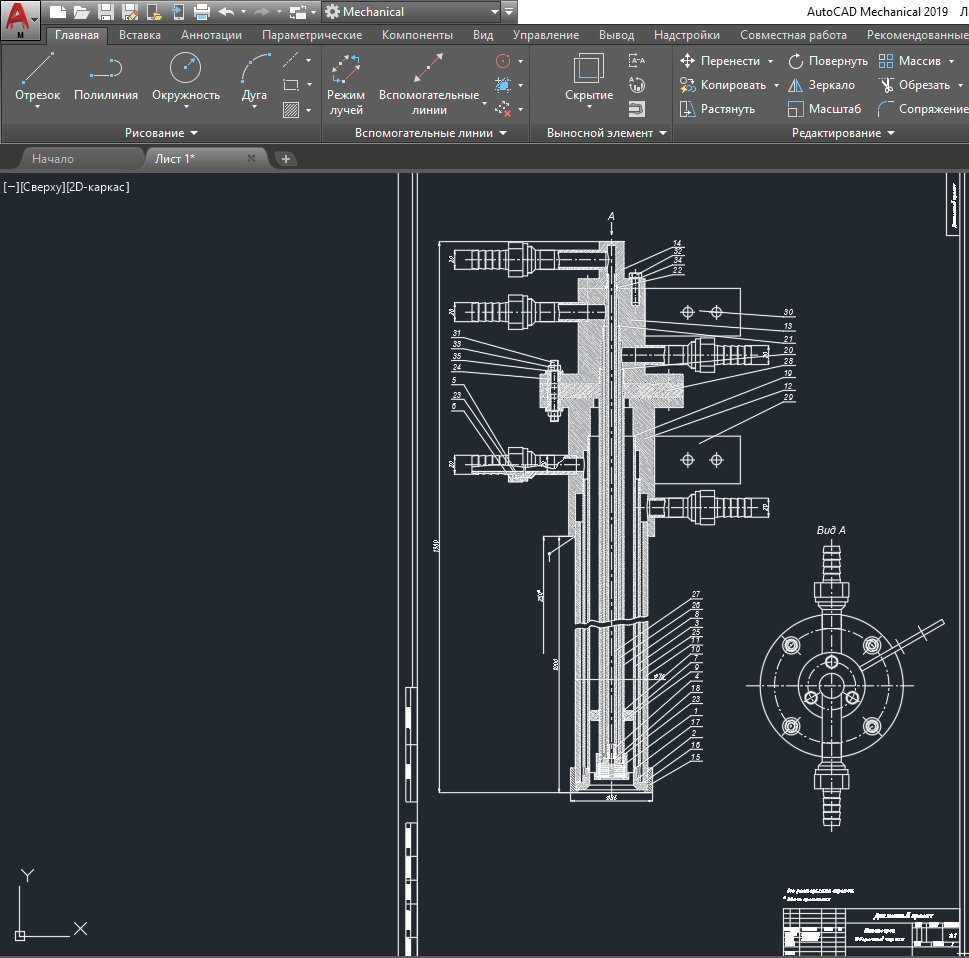Click the Вспомогательные линии construction line icon

[x=428, y=68]
